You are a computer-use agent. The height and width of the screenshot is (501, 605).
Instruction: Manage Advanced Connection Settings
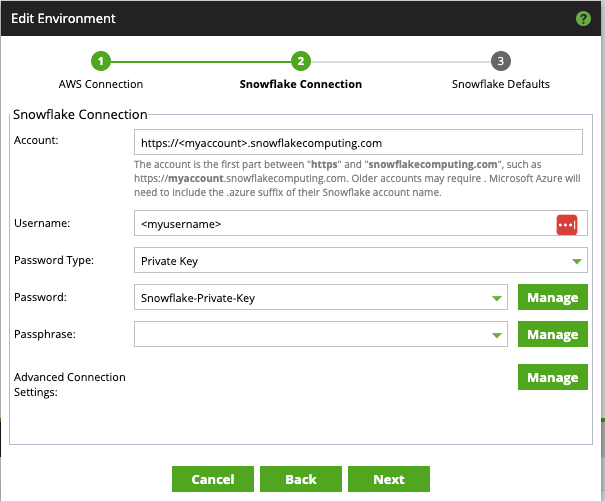(552, 377)
